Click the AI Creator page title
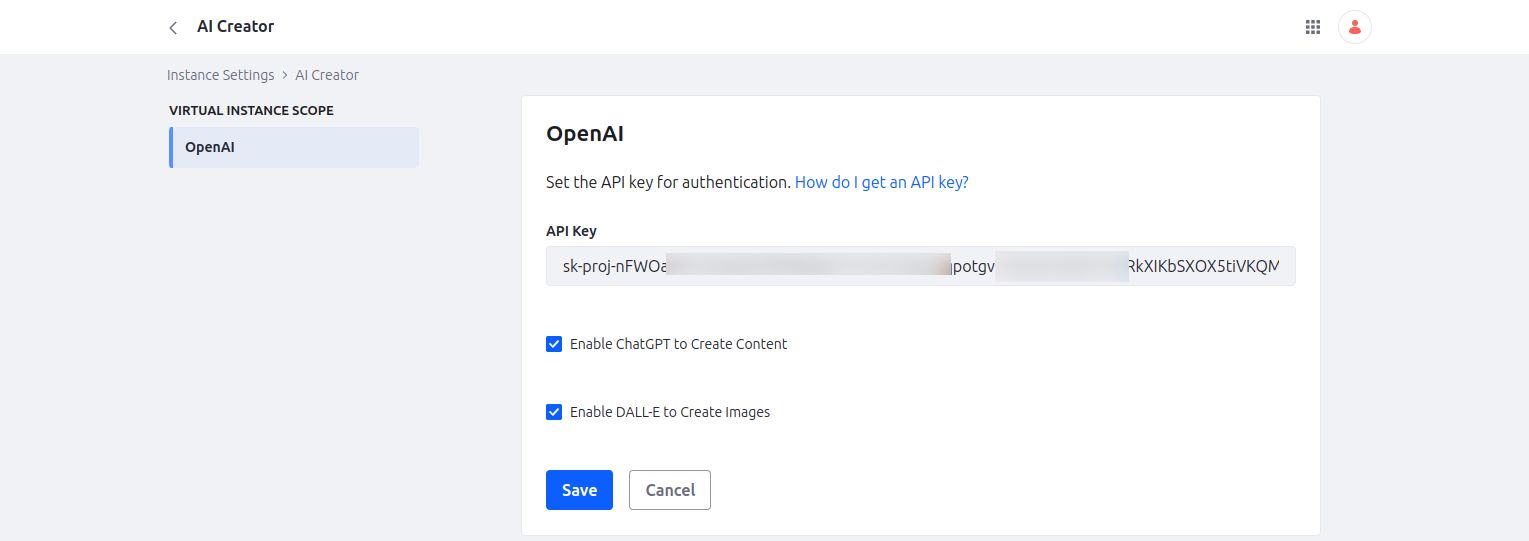 [x=235, y=27]
